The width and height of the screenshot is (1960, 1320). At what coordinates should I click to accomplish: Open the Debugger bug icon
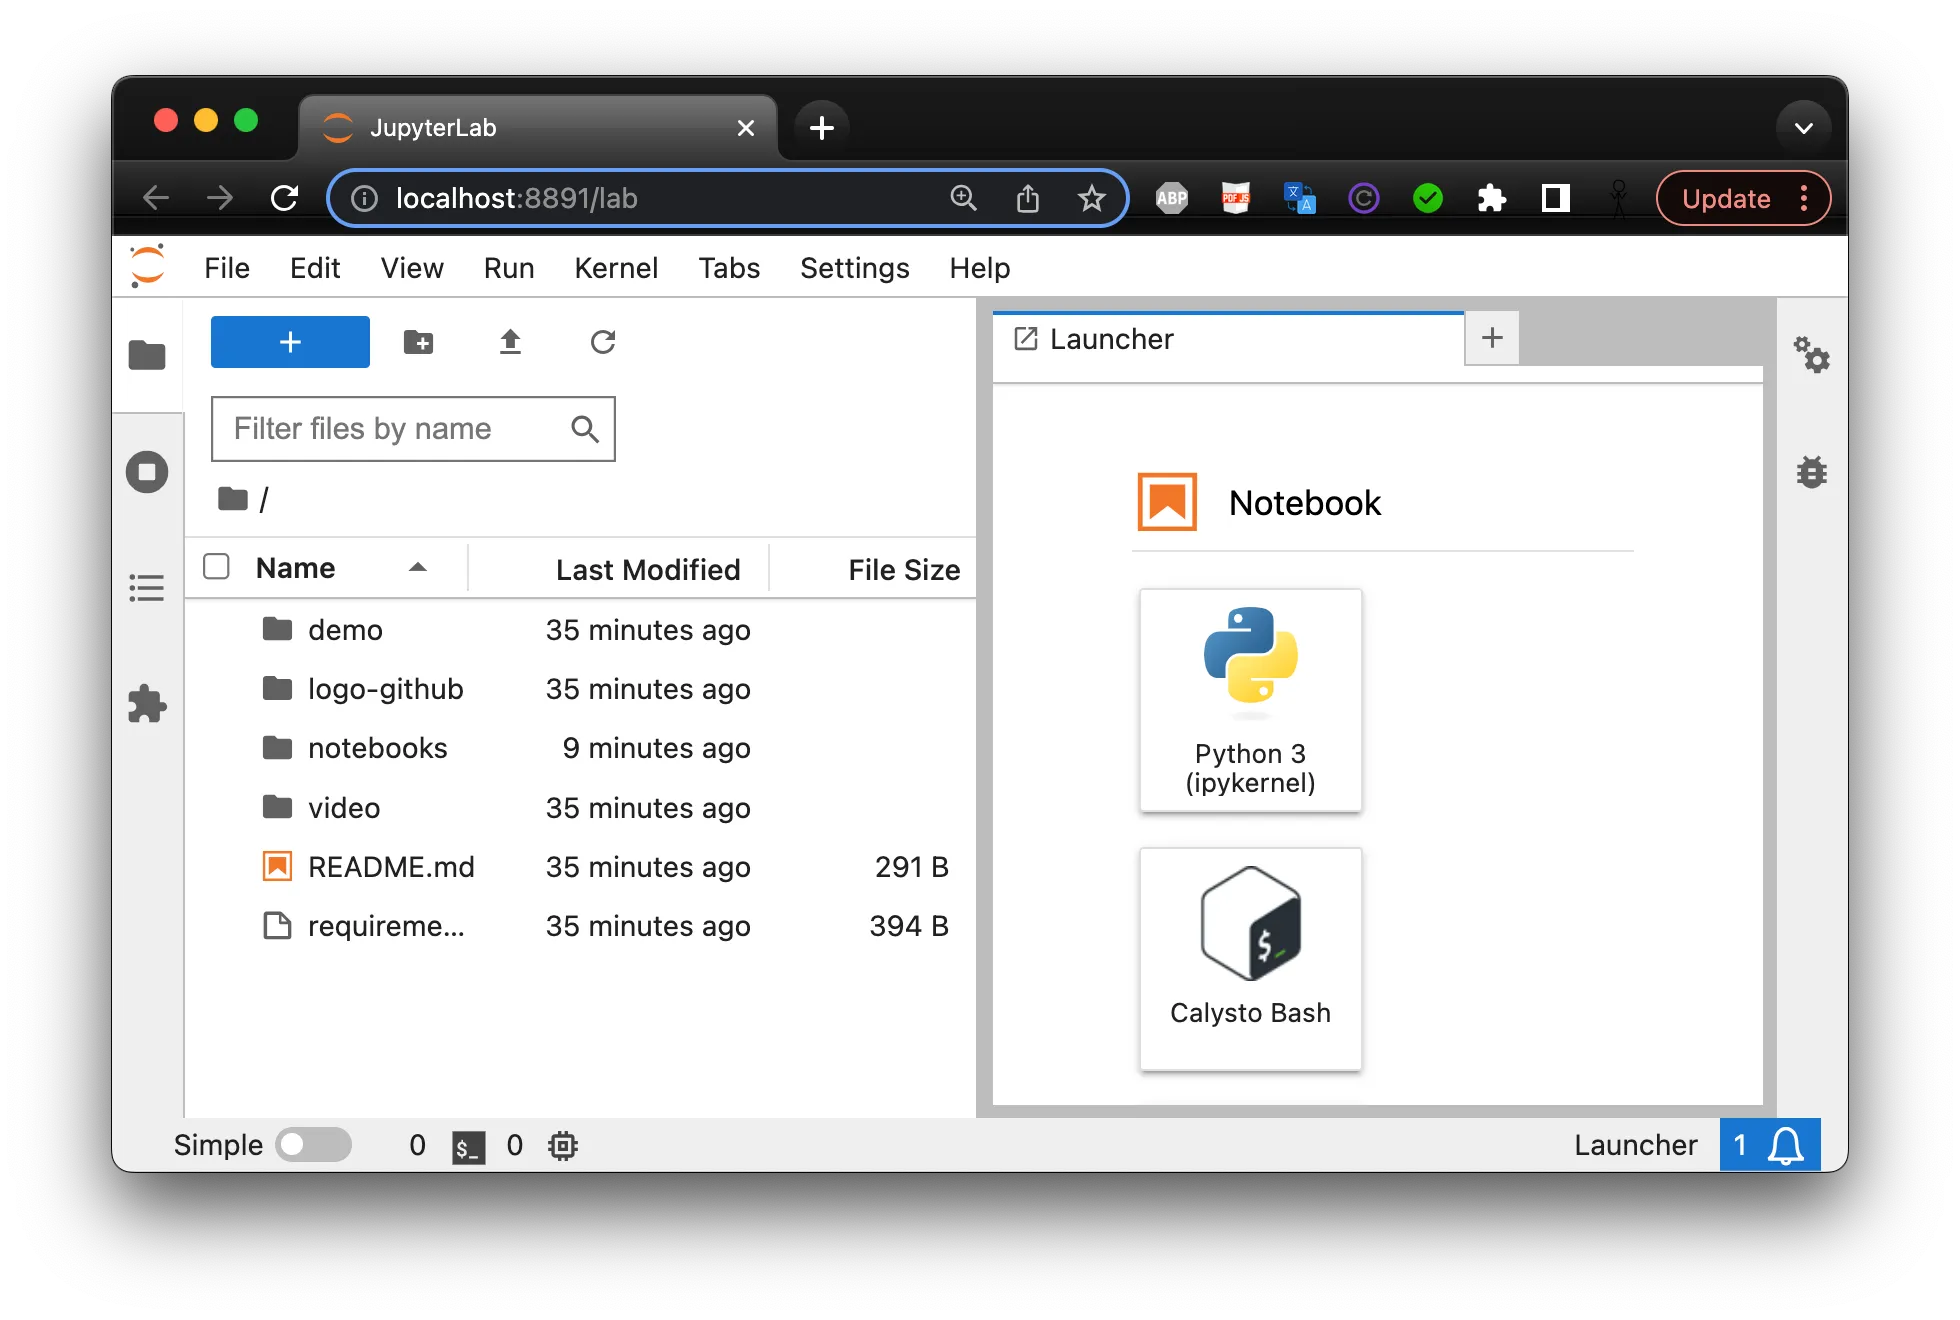(x=1811, y=472)
